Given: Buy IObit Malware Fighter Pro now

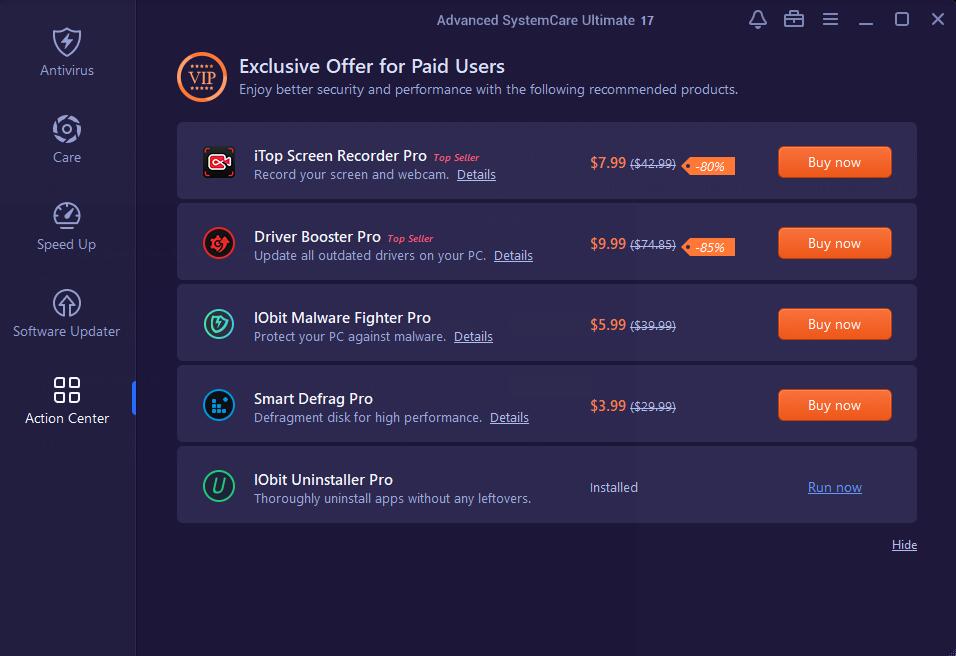Looking at the screenshot, I should tap(834, 324).
